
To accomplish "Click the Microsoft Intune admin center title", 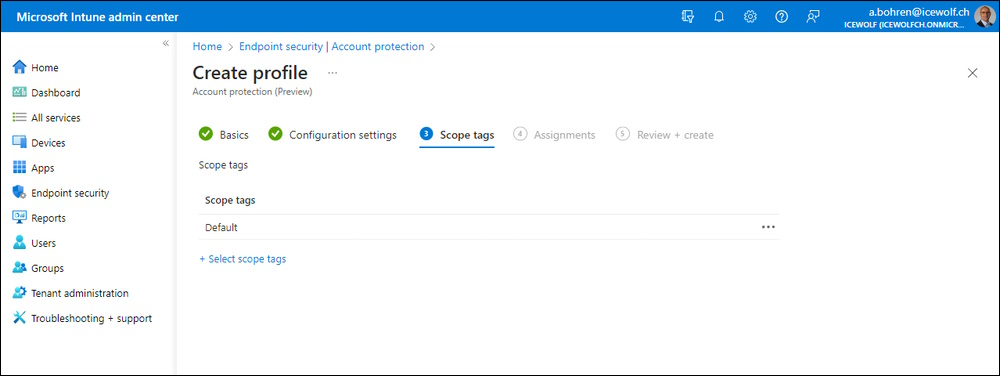I will coord(98,17).
